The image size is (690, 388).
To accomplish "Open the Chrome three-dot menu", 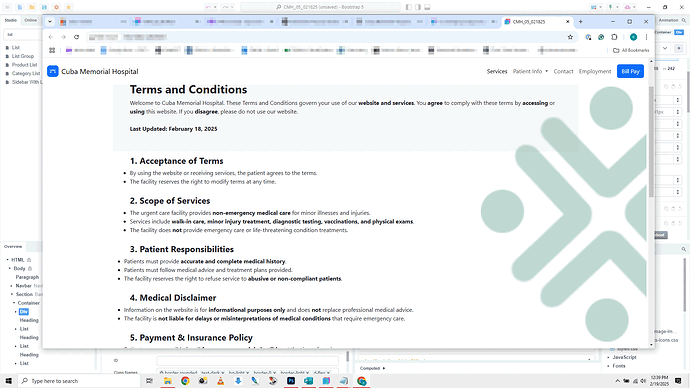I will [646, 37].
